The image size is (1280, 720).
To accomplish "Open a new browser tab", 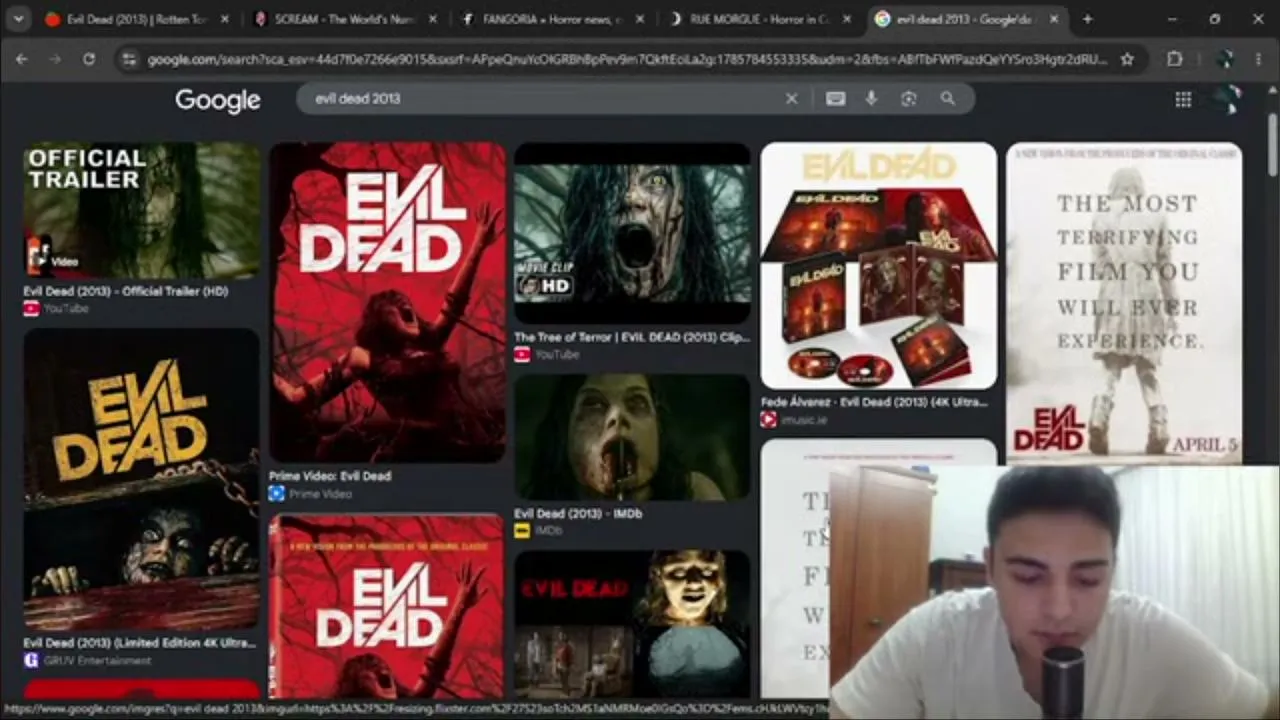I will pyautogui.click(x=1087, y=19).
